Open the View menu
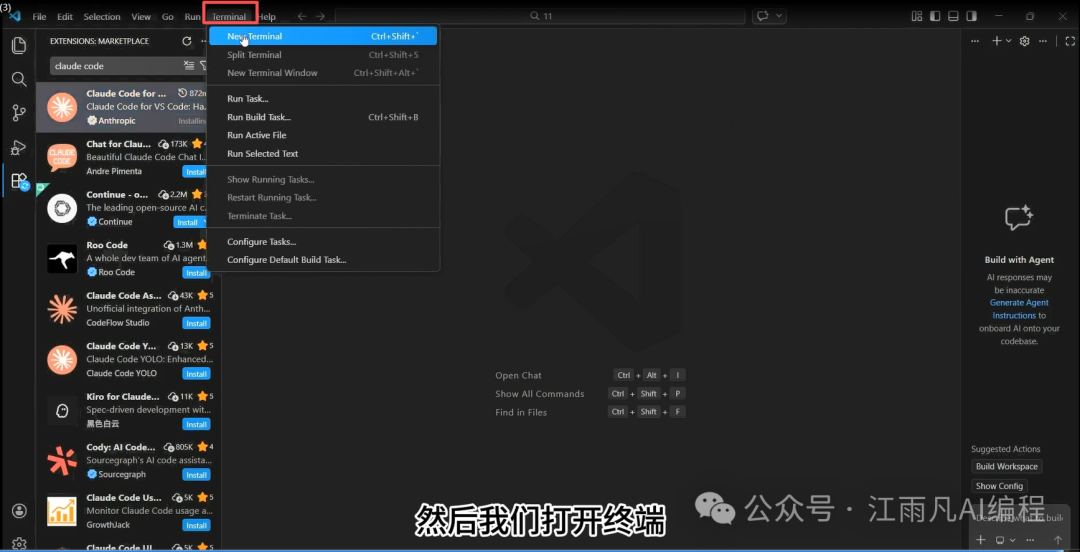 141,17
